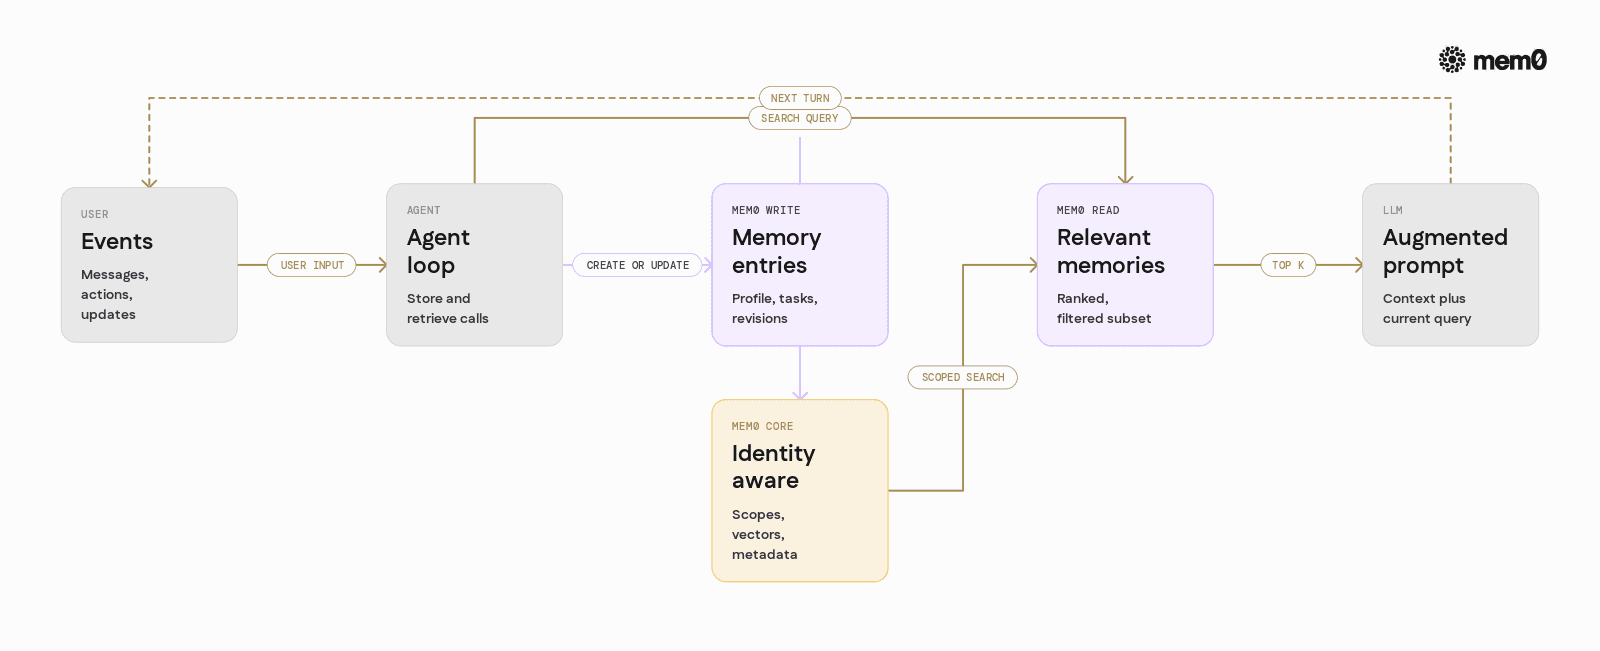Click 'Scopes, vectors, metadata' description
The image size is (1600, 651).
click(765, 534)
